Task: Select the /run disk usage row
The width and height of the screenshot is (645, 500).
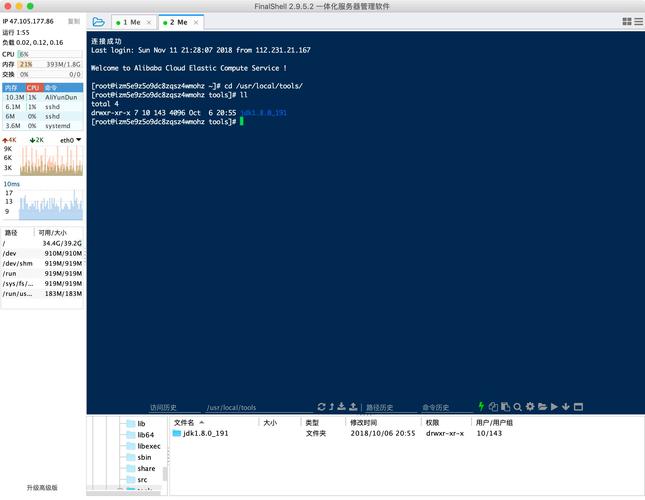Action: (43, 273)
